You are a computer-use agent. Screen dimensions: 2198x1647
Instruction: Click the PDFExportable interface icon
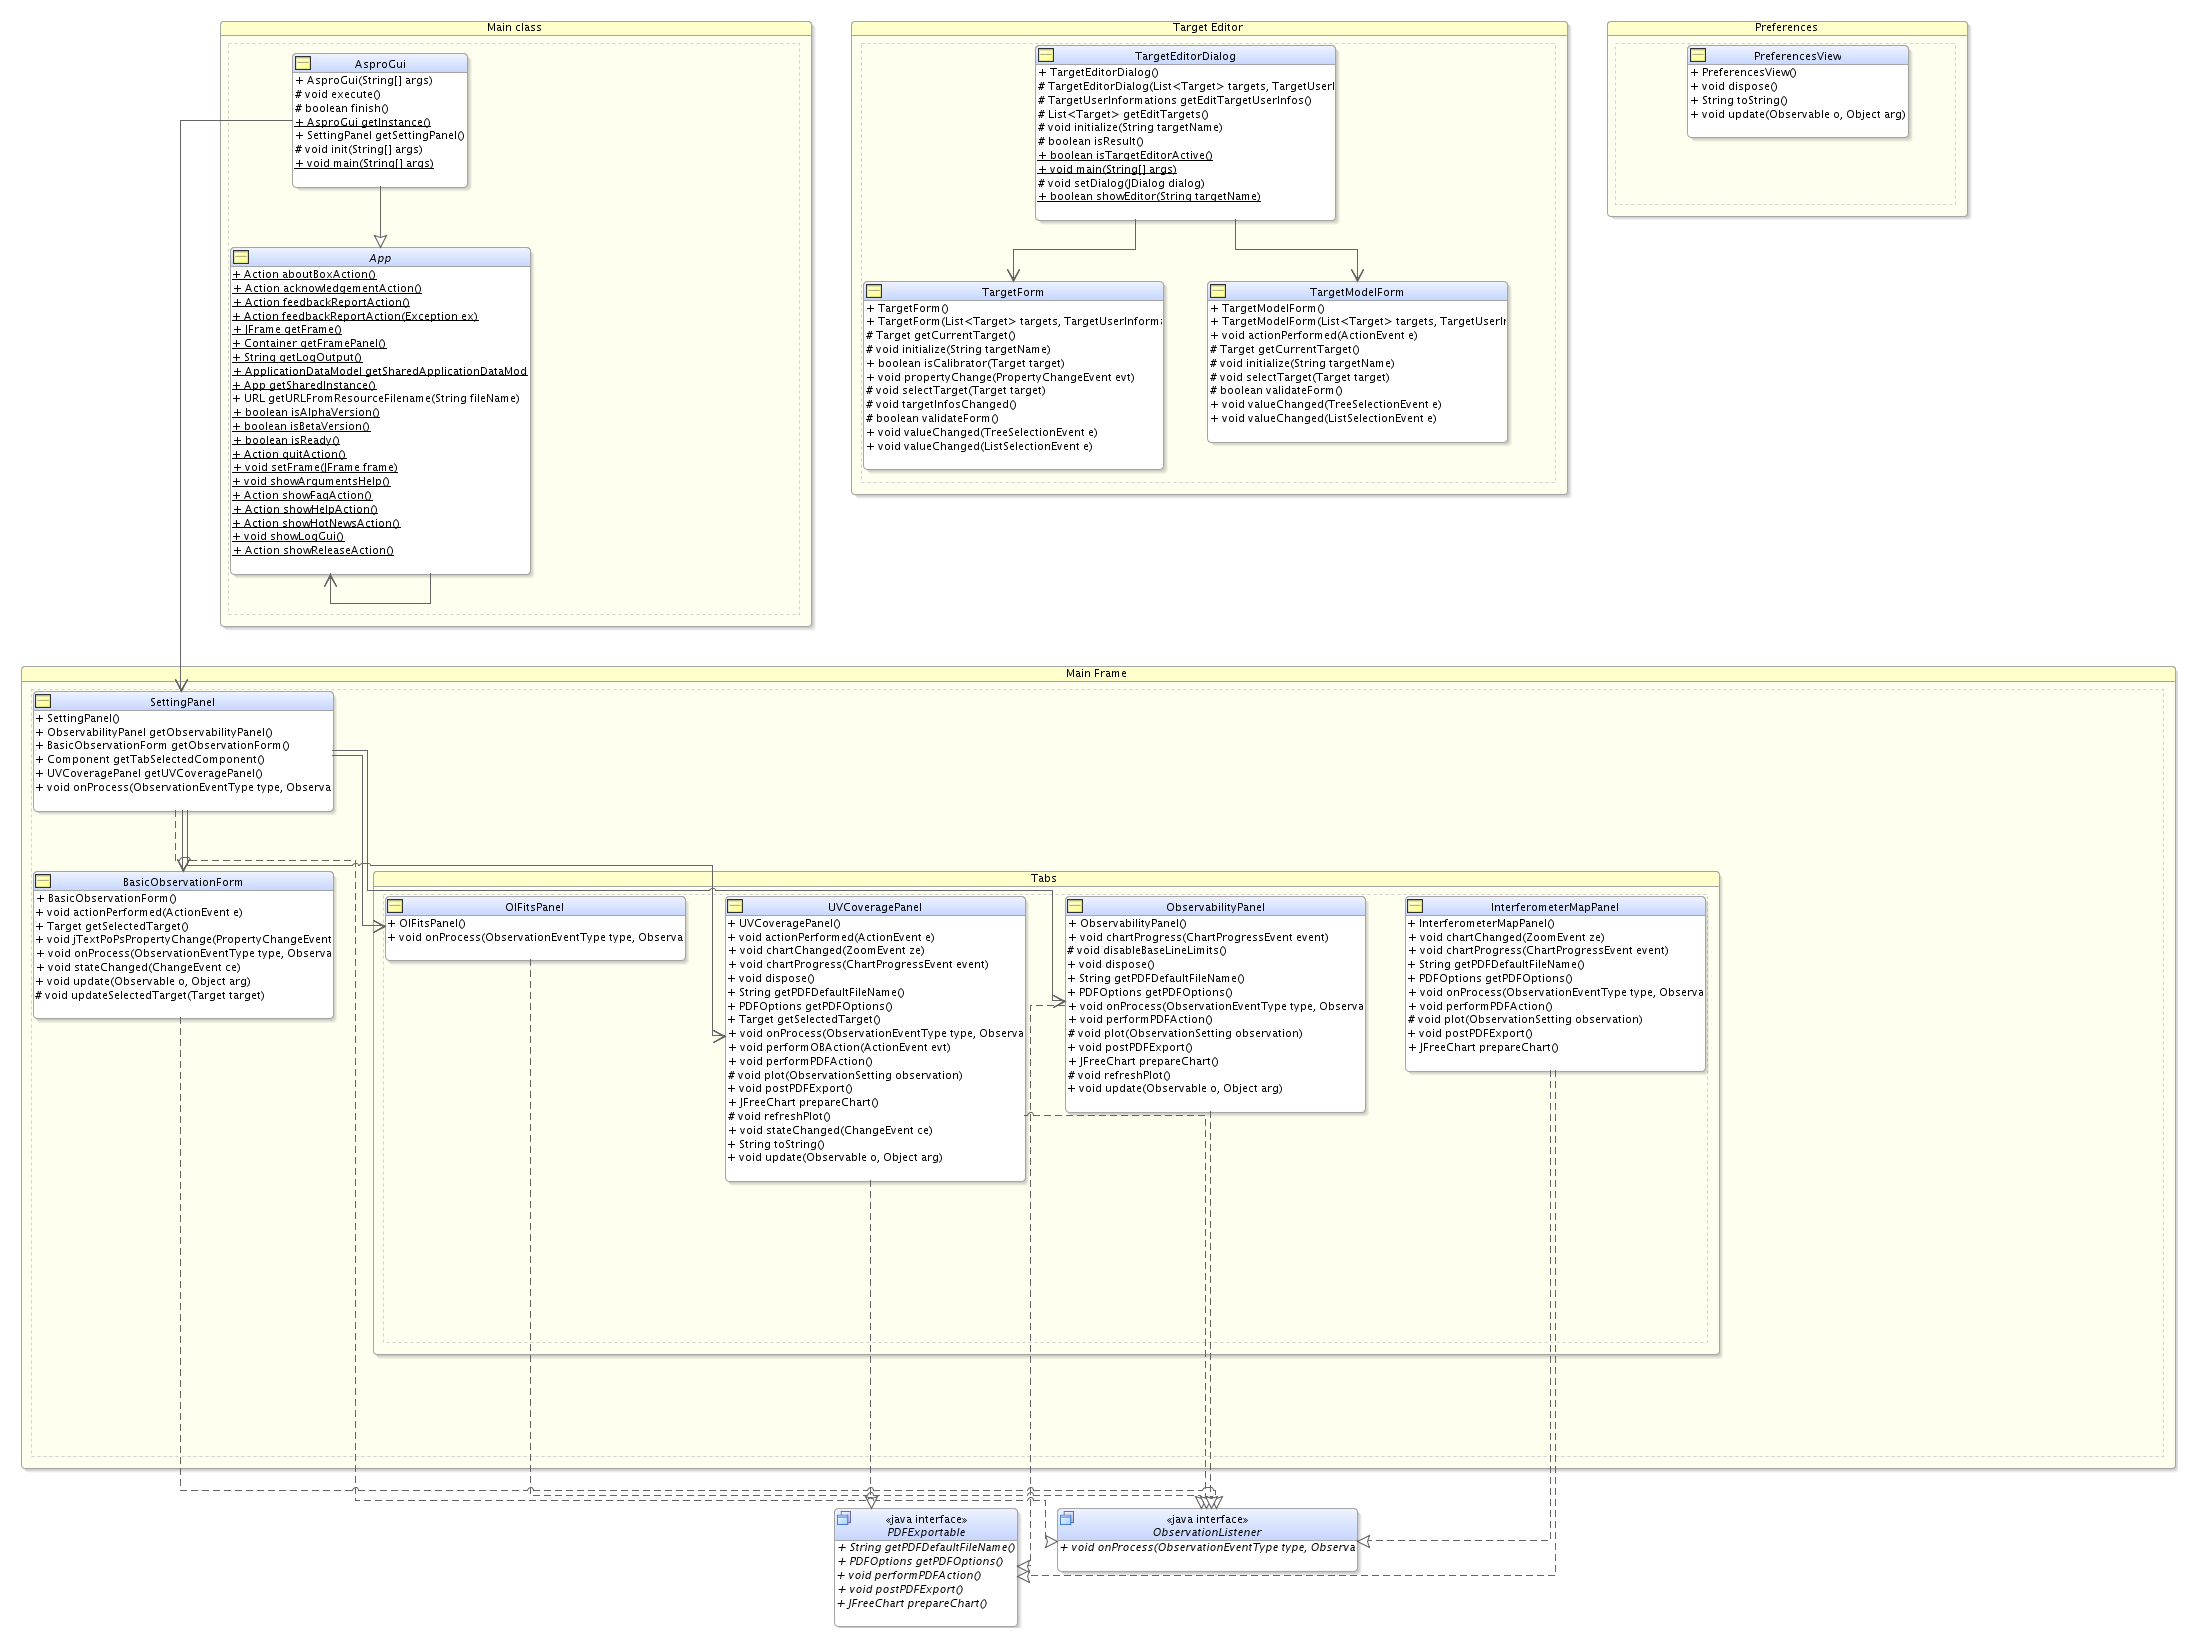point(843,1518)
